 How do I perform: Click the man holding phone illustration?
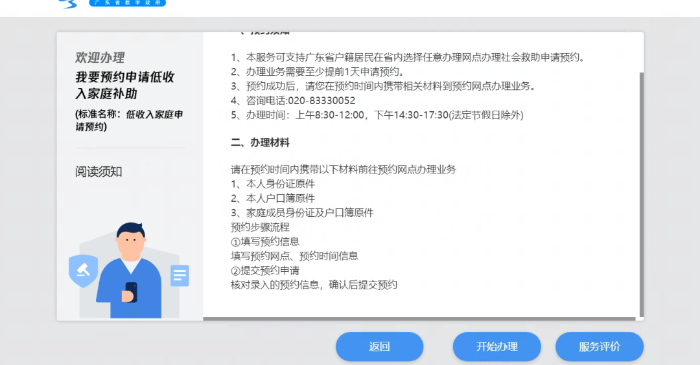(x=129, y=270)
